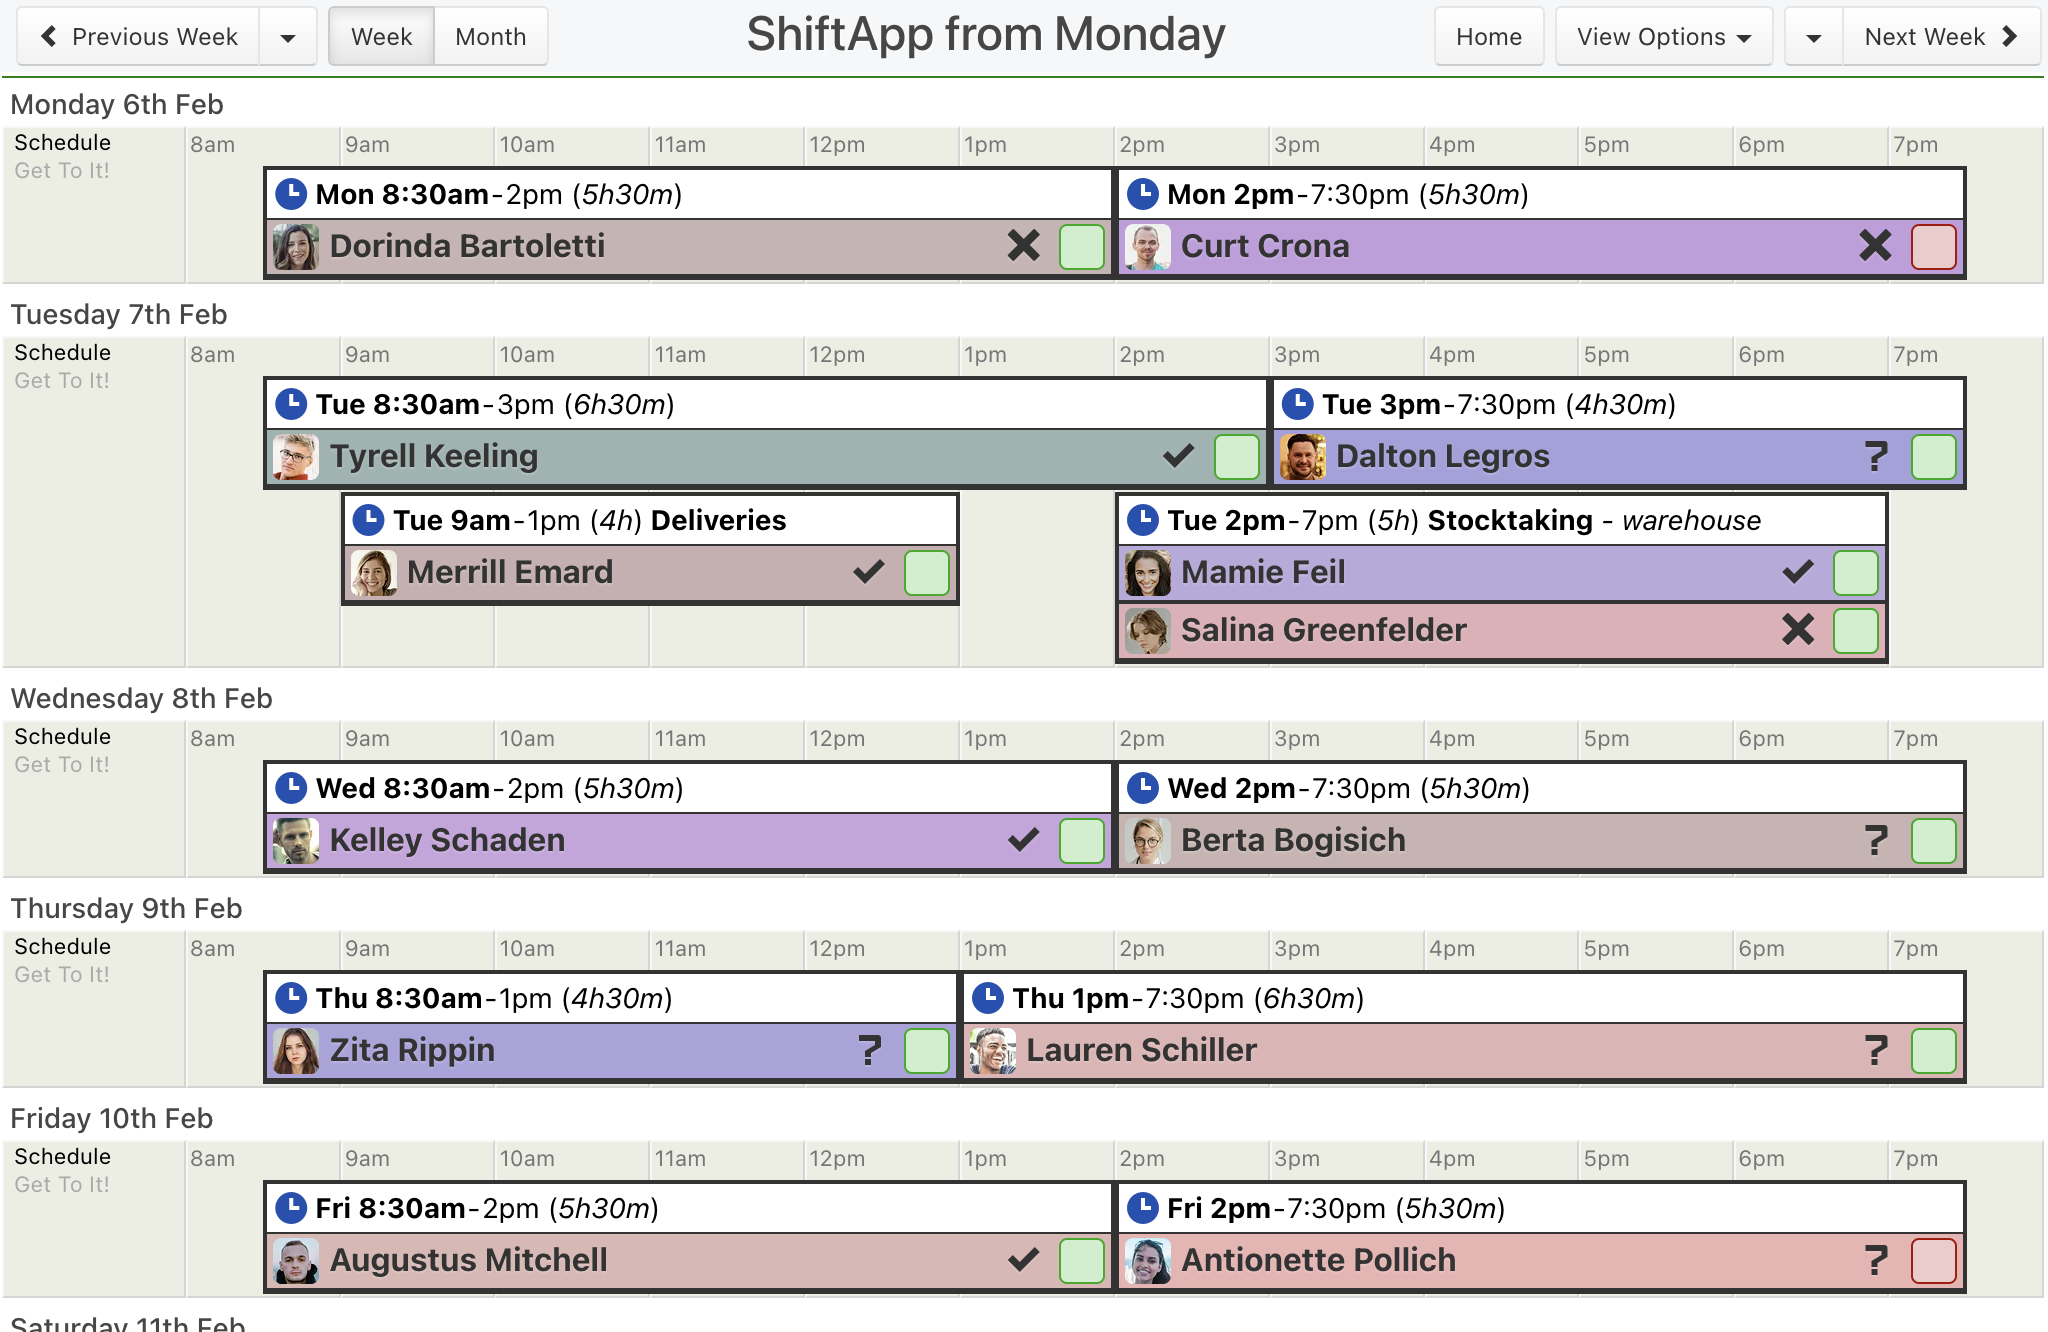Switch to the Month view tab
Viewport: 2048px width, 1332px height.
[490, 37]
